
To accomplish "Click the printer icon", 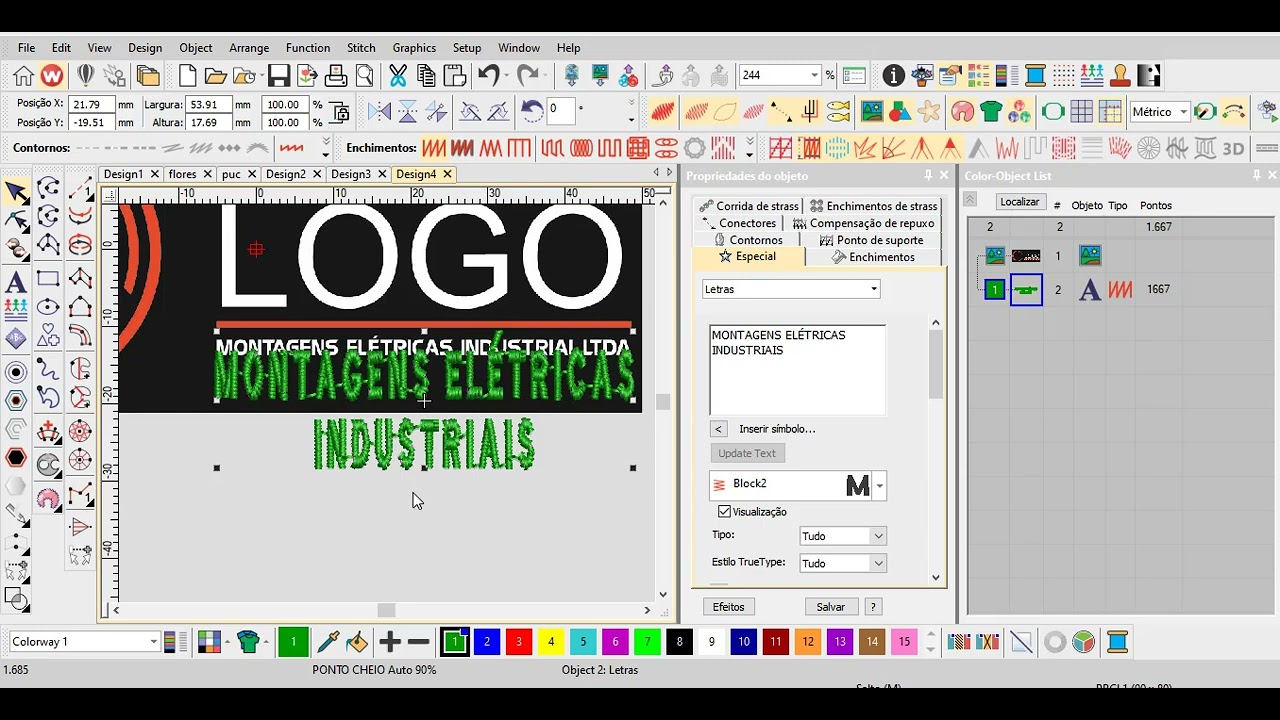I will pyautogui.click(x=336, y=75).
